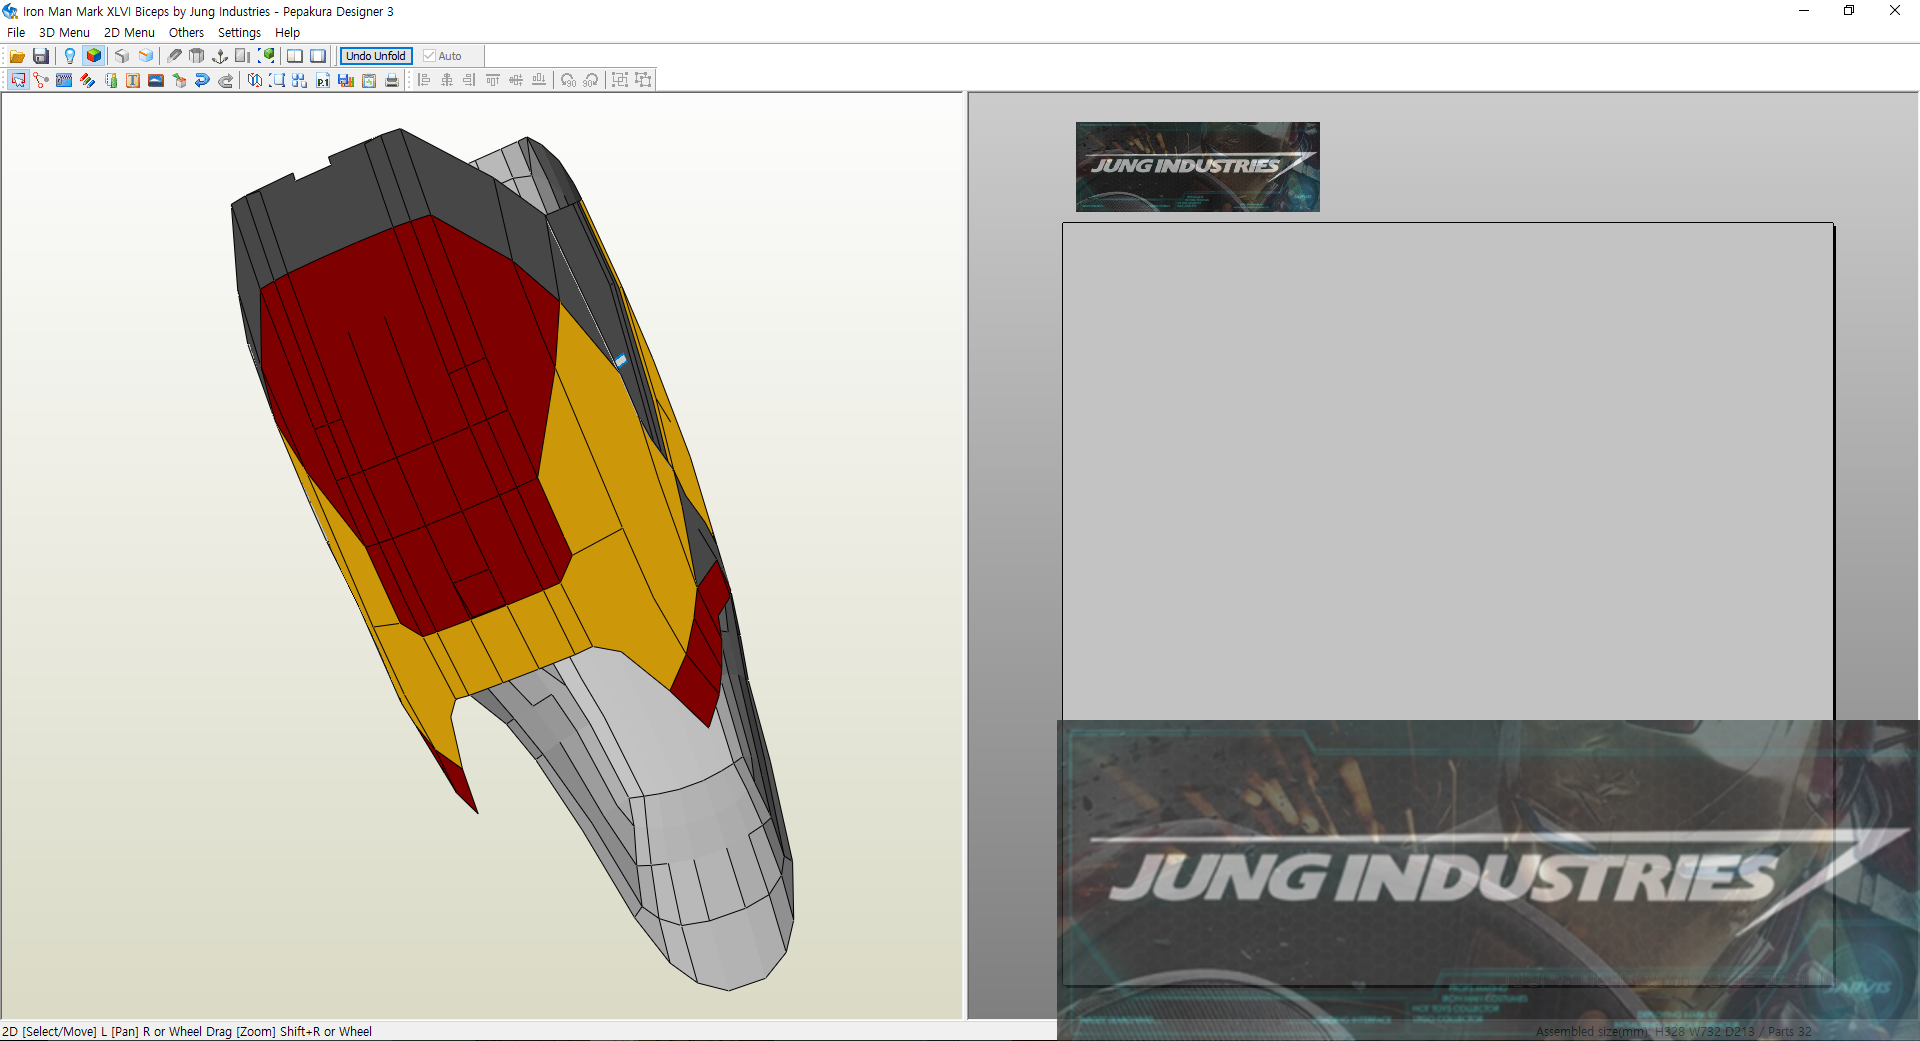Select the colored pencils edge color tool
The width and height of the screenshot is (1920, 1041).
tap(87, 80)
